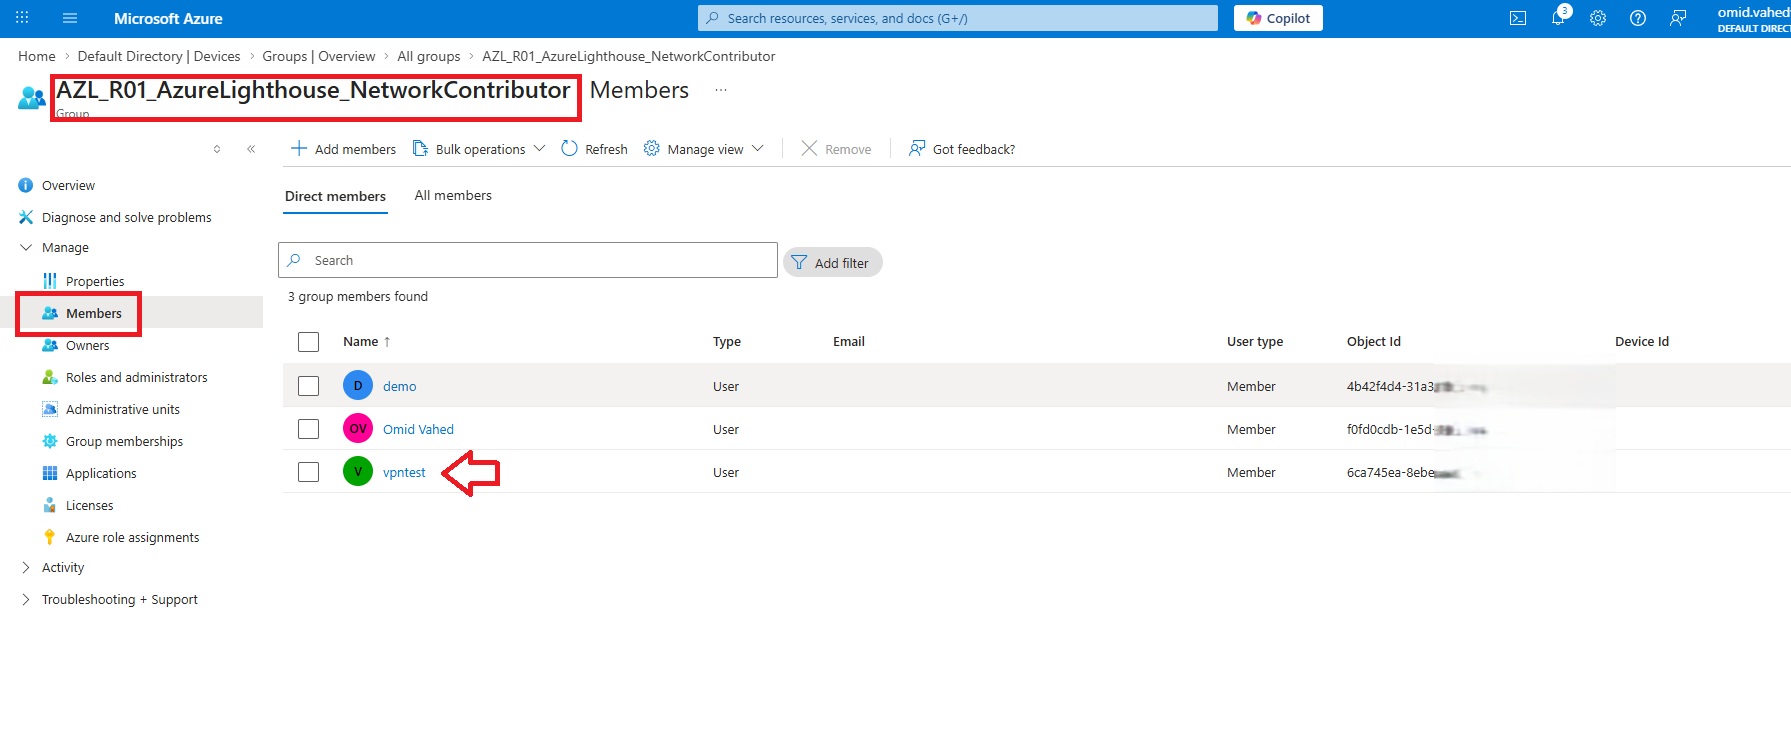Screen dimensions: 1791x730
Task: Click the vpntest avatar icon
Action: coord(358,471)
